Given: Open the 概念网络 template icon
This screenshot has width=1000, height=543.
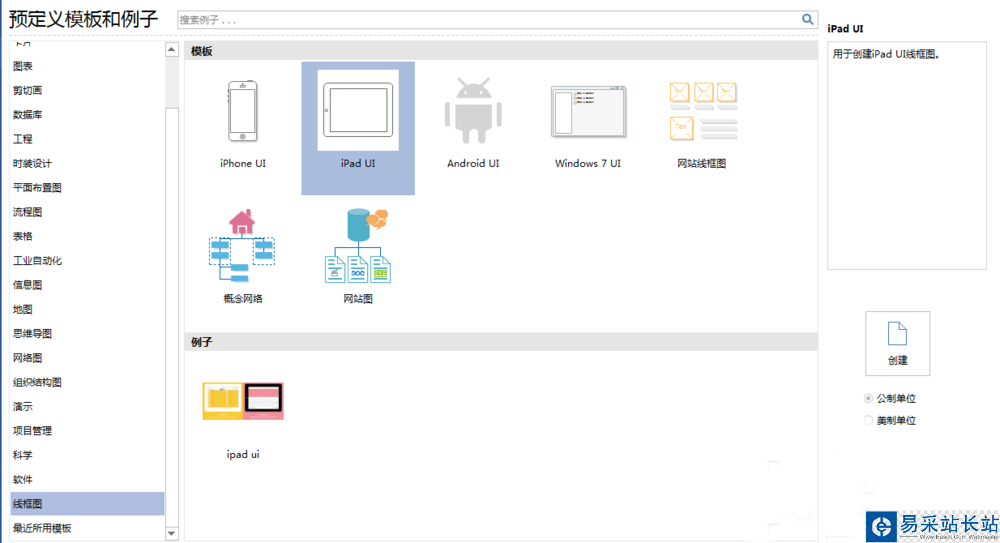Looking at the screenshot, I should pos(242,246).
